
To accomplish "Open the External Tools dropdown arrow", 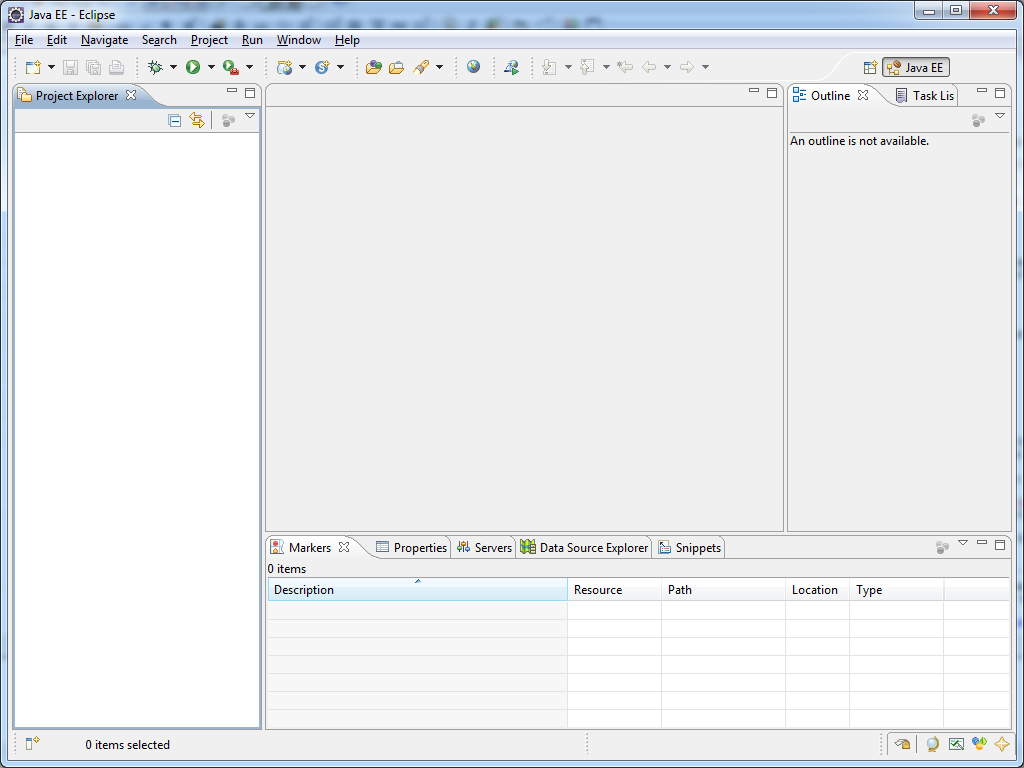I will pos(249,67).
